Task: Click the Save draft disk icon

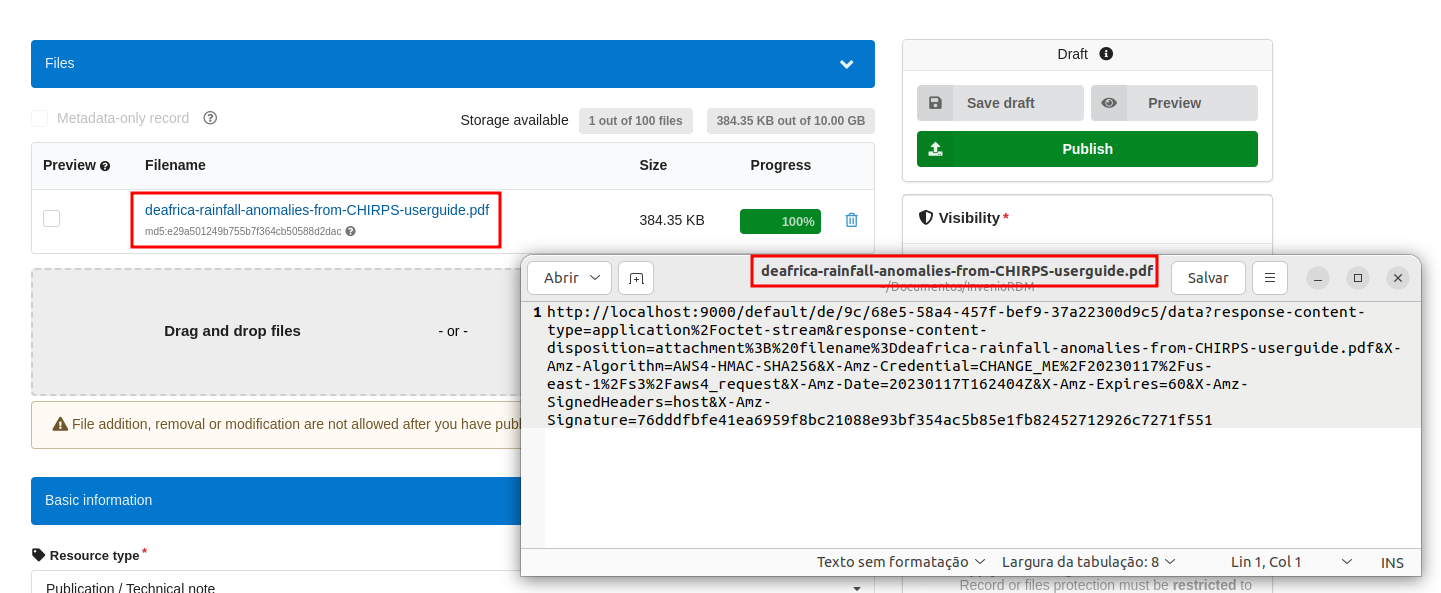Action: point(936,102)
